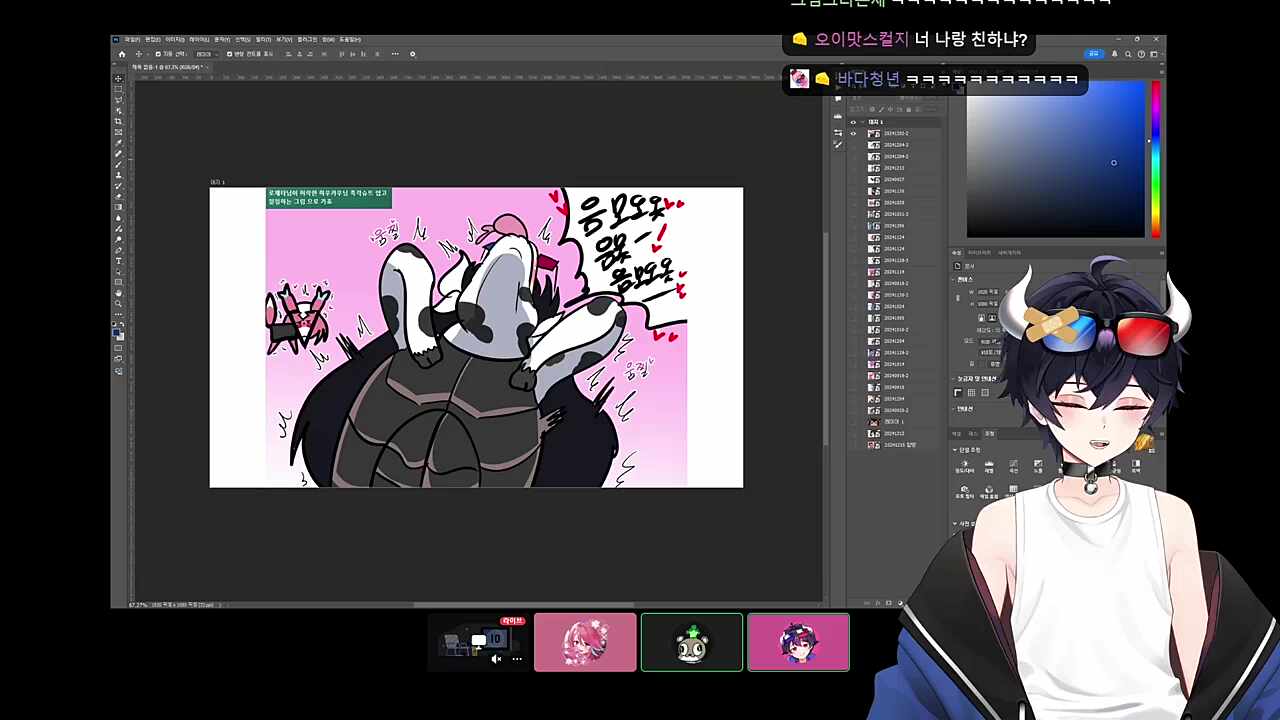This screenshot has width=1280, height=720.
Task: Select the Path Selection tool
Action: tap(118, 272)
